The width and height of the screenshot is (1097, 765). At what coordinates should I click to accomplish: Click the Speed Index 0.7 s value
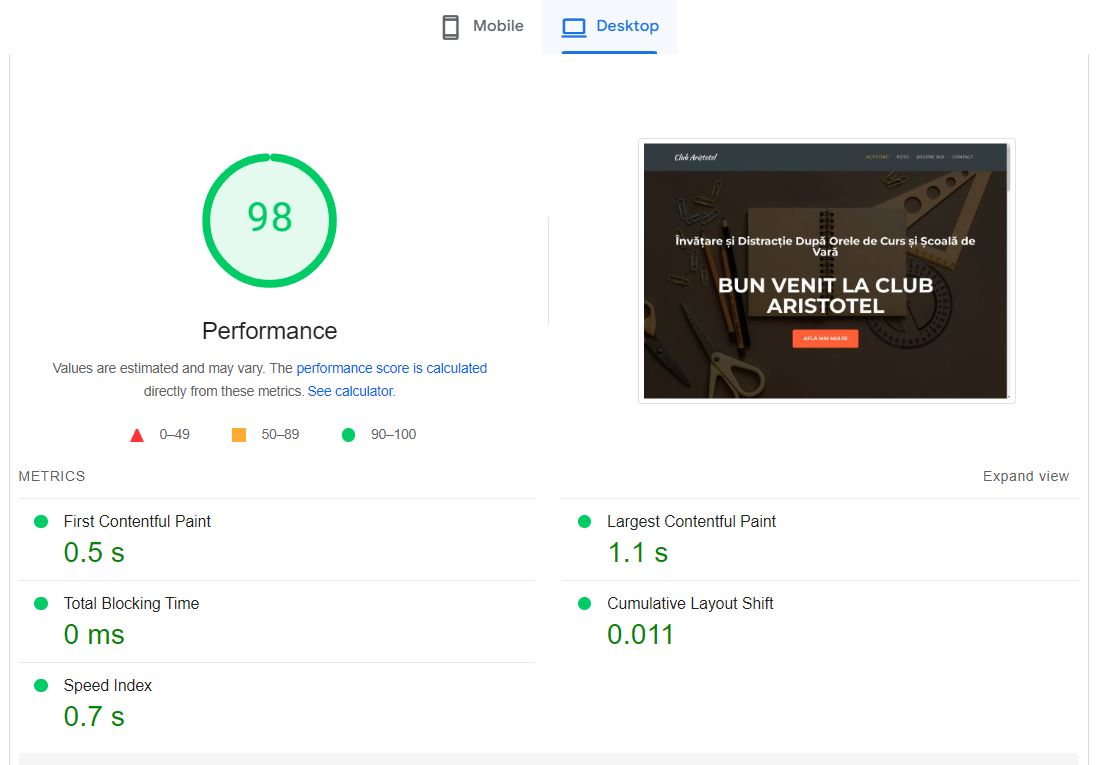coord(94,716)
